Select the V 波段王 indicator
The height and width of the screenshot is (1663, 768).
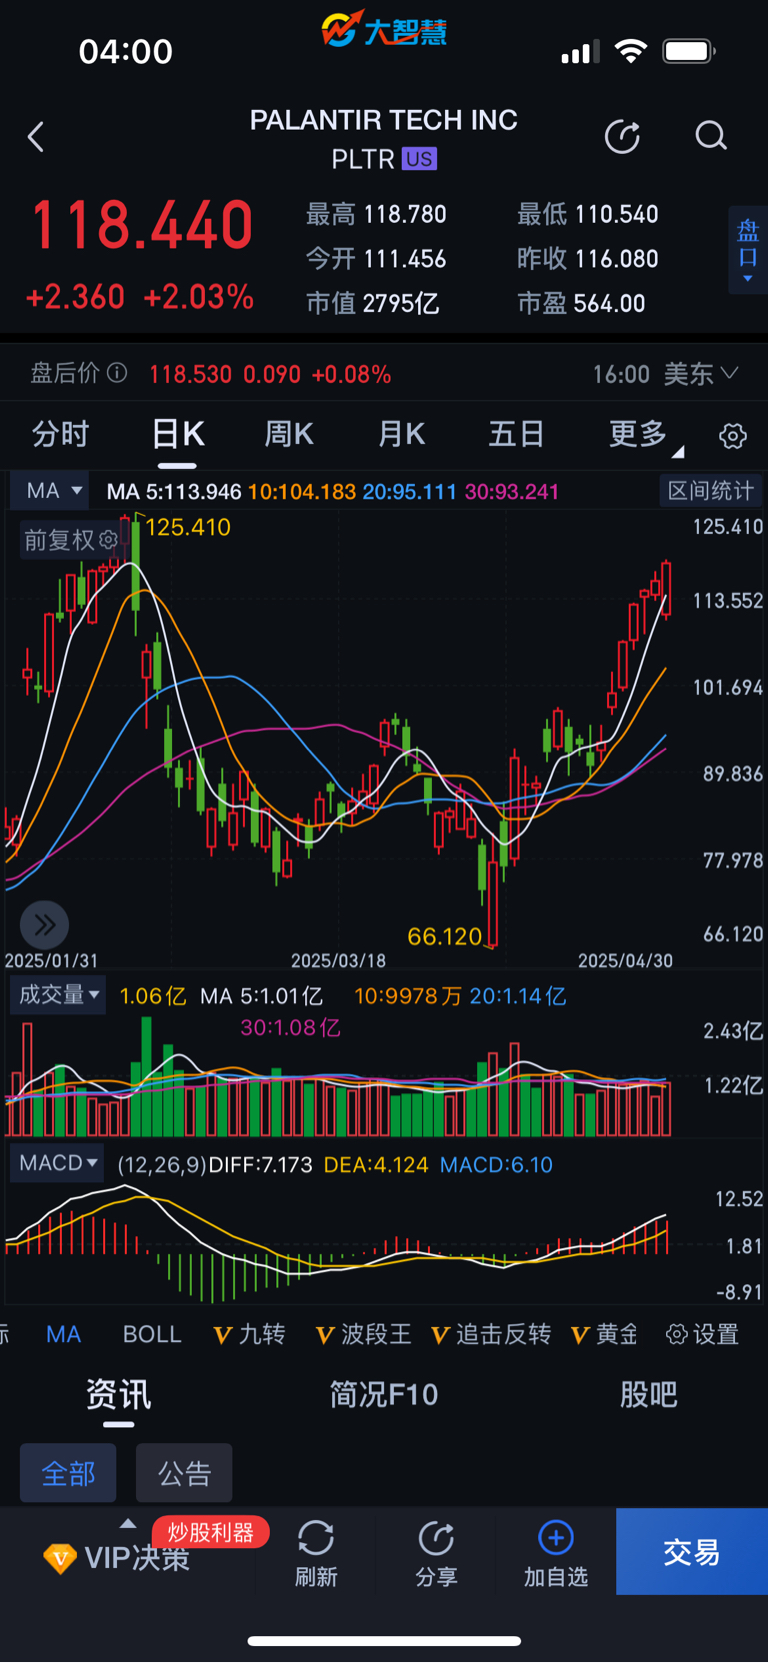[x=363, y=1334]
